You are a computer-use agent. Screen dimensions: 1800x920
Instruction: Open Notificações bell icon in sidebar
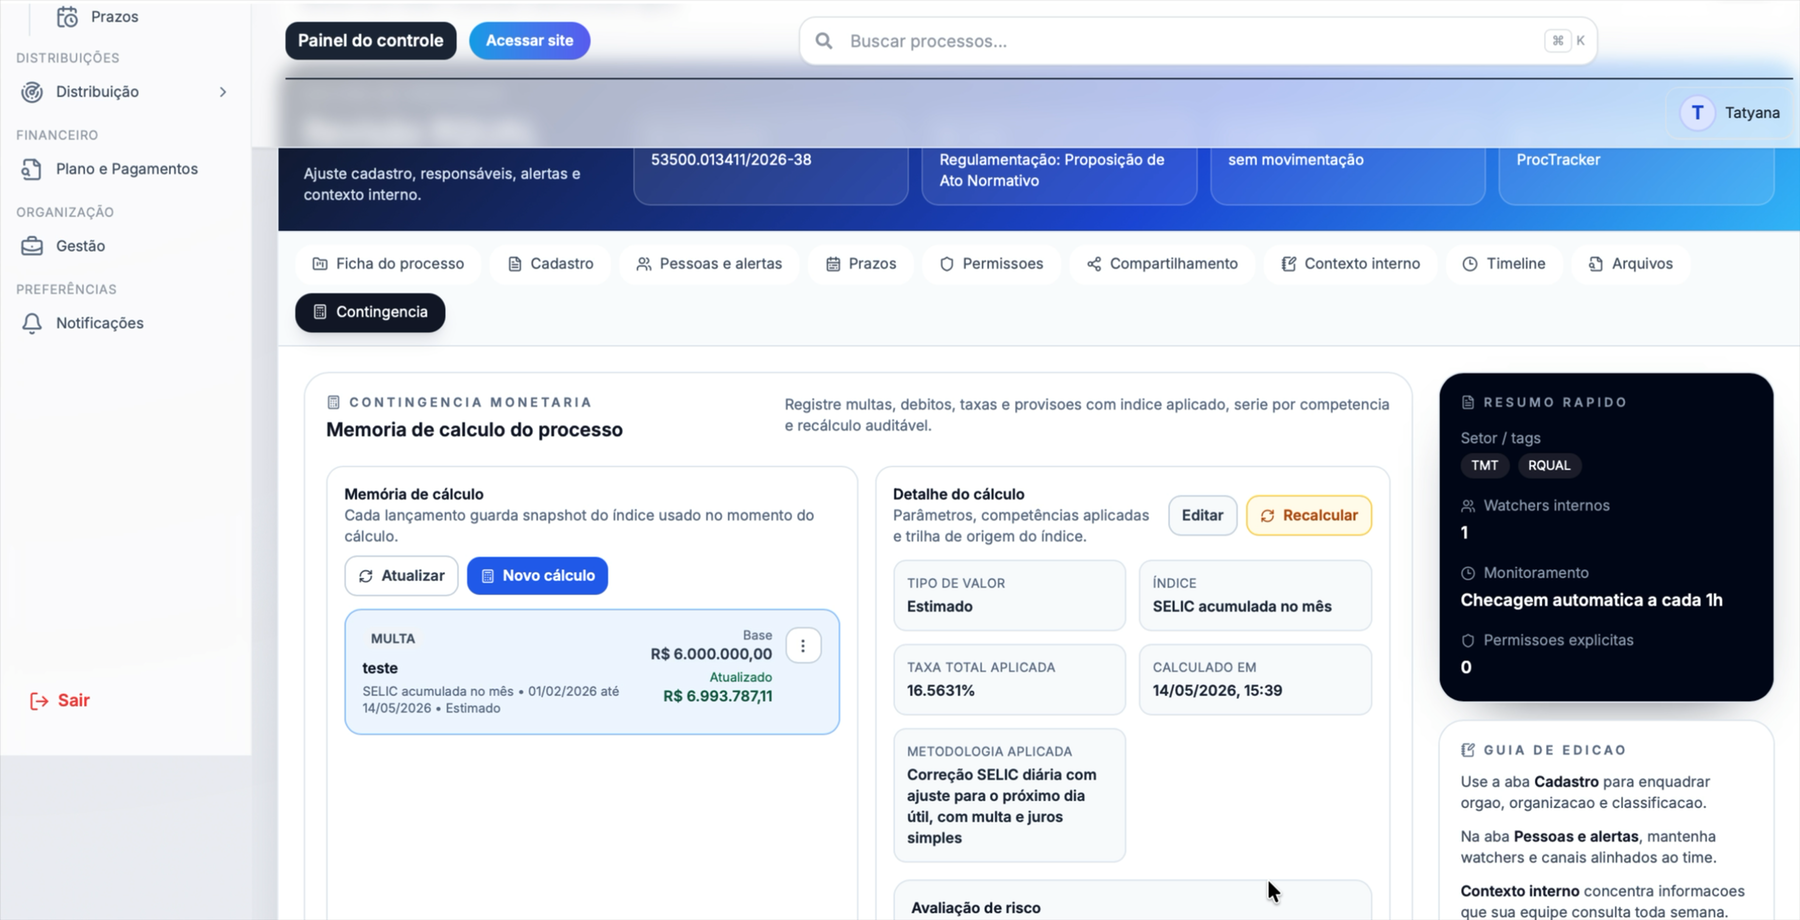(32, 323)
